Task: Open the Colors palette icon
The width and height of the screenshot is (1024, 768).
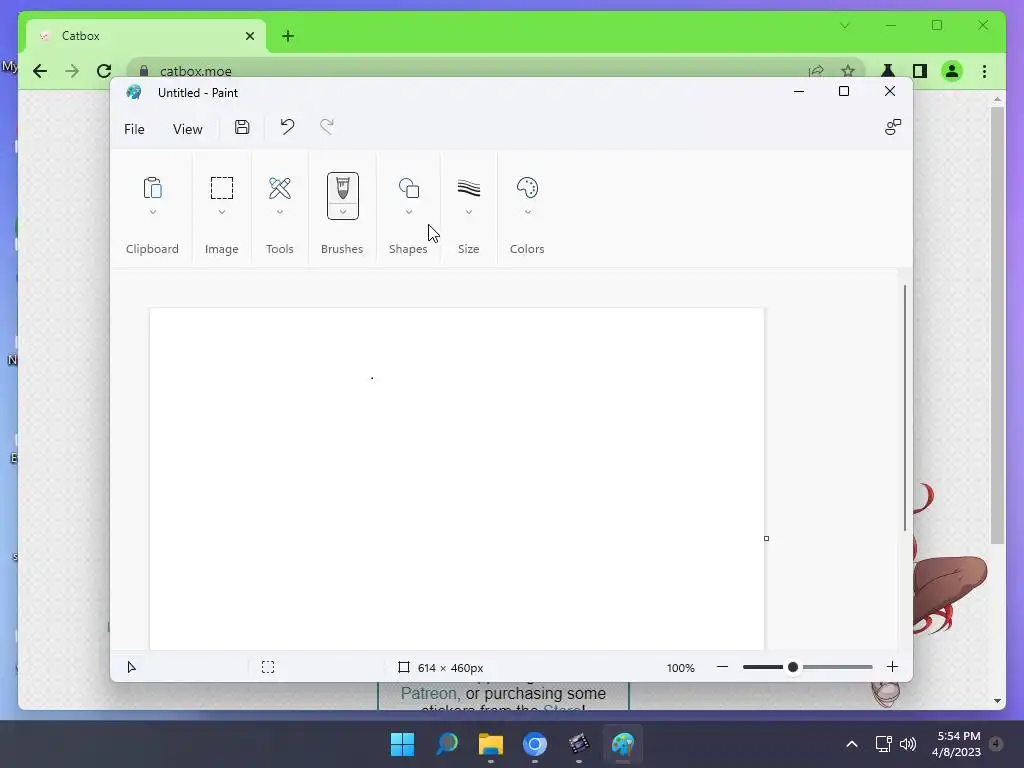Action: coord(527,188)
